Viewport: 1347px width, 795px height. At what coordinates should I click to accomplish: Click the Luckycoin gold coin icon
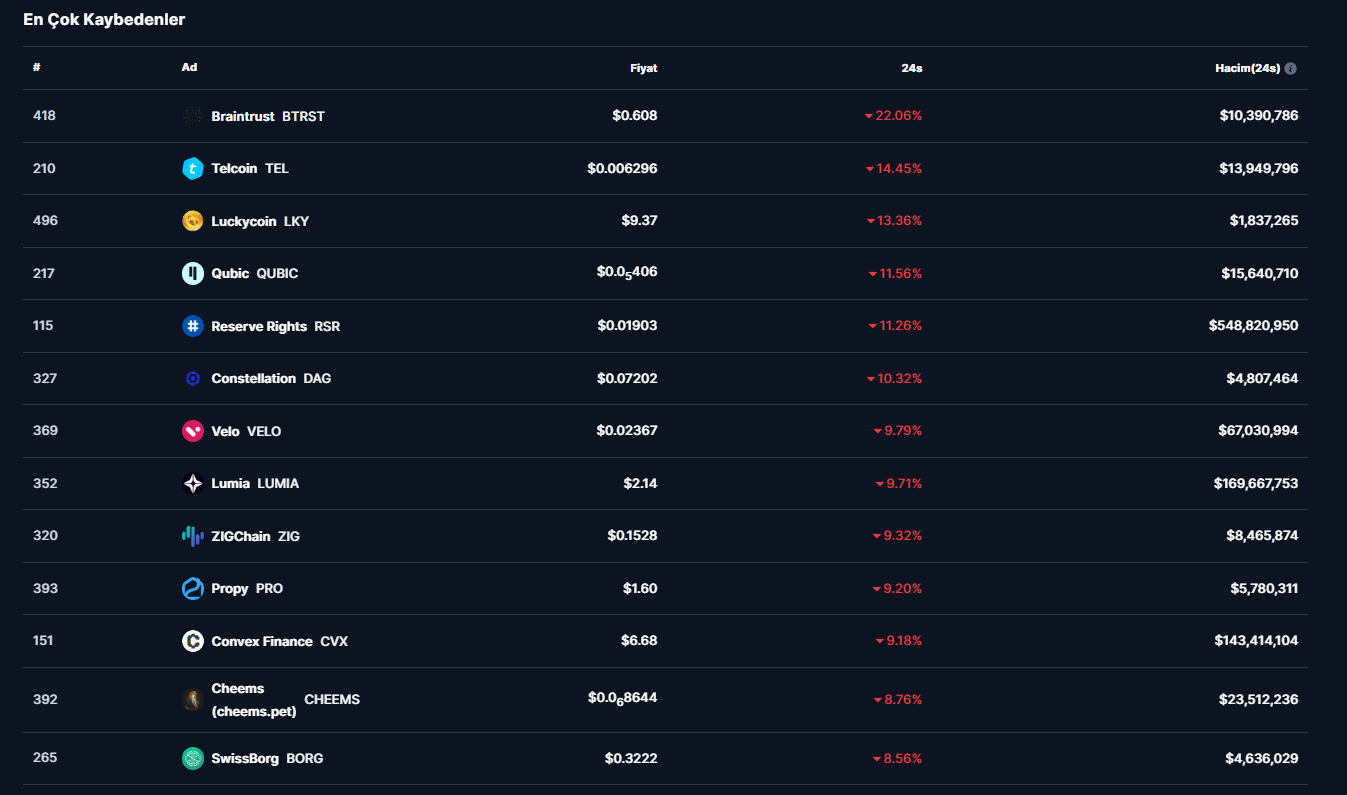click(x=193, y=221)
